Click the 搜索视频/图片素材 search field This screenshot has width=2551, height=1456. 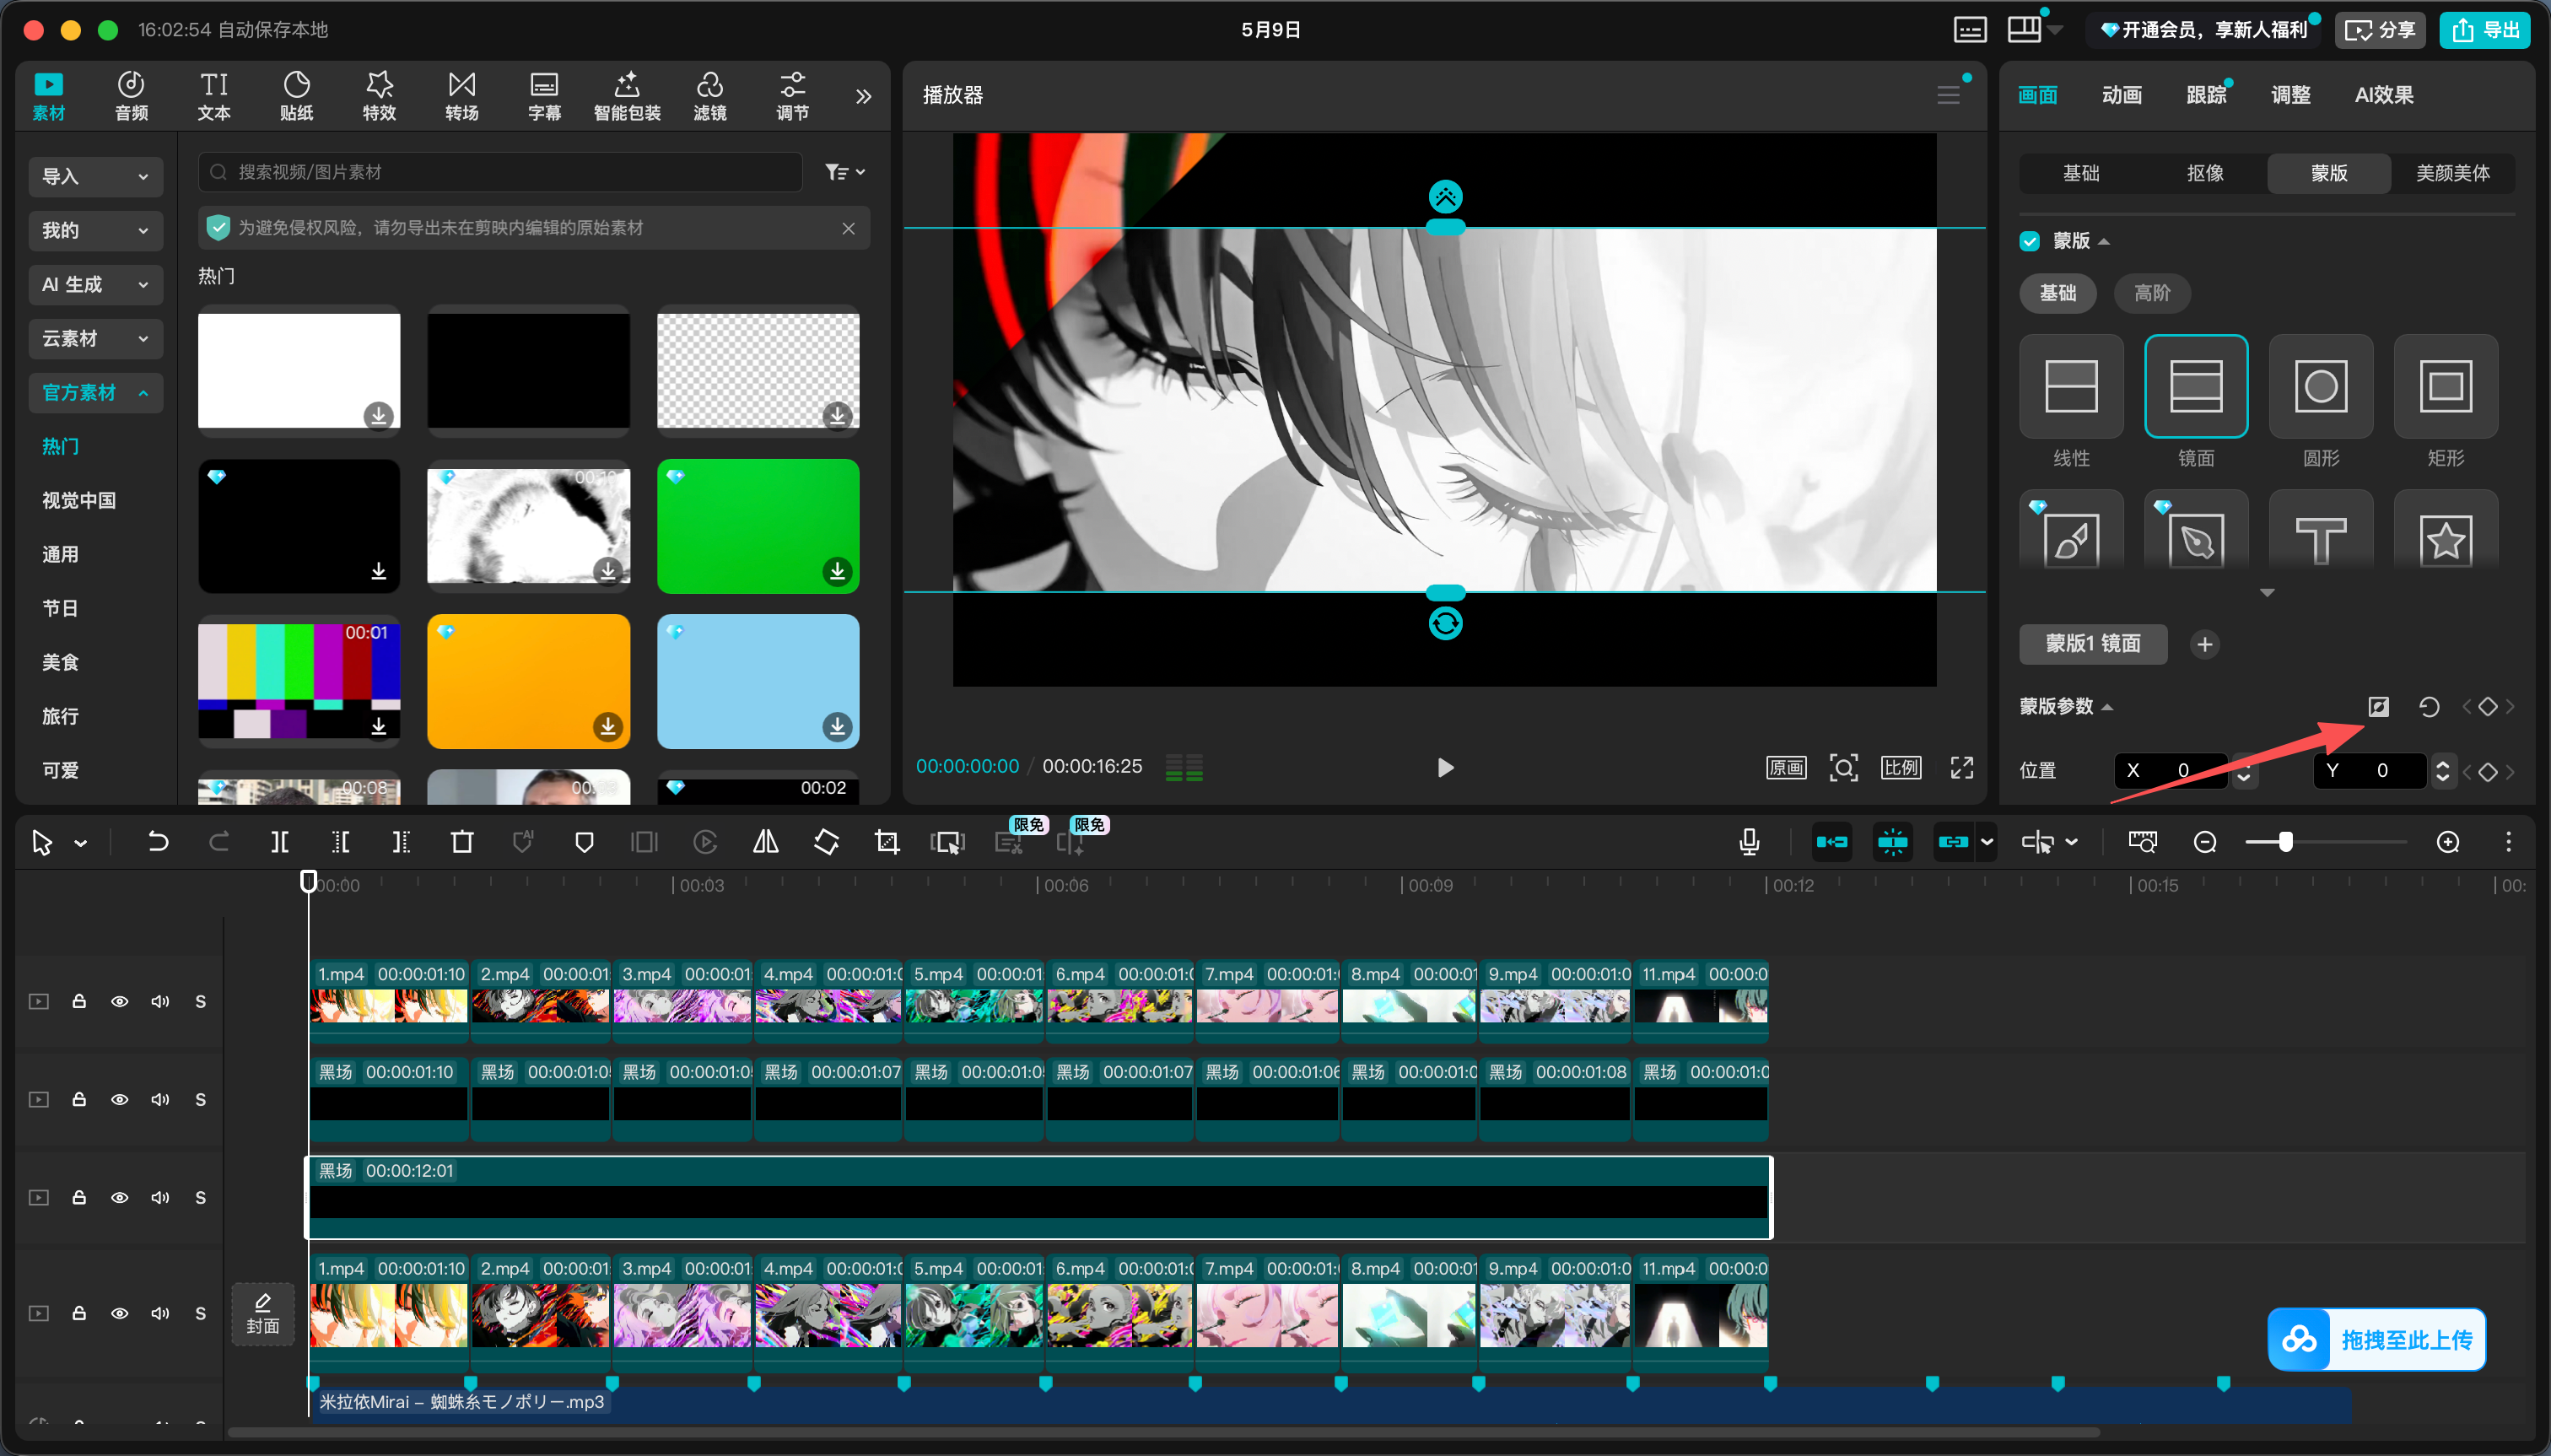click(x=500, y=172)
